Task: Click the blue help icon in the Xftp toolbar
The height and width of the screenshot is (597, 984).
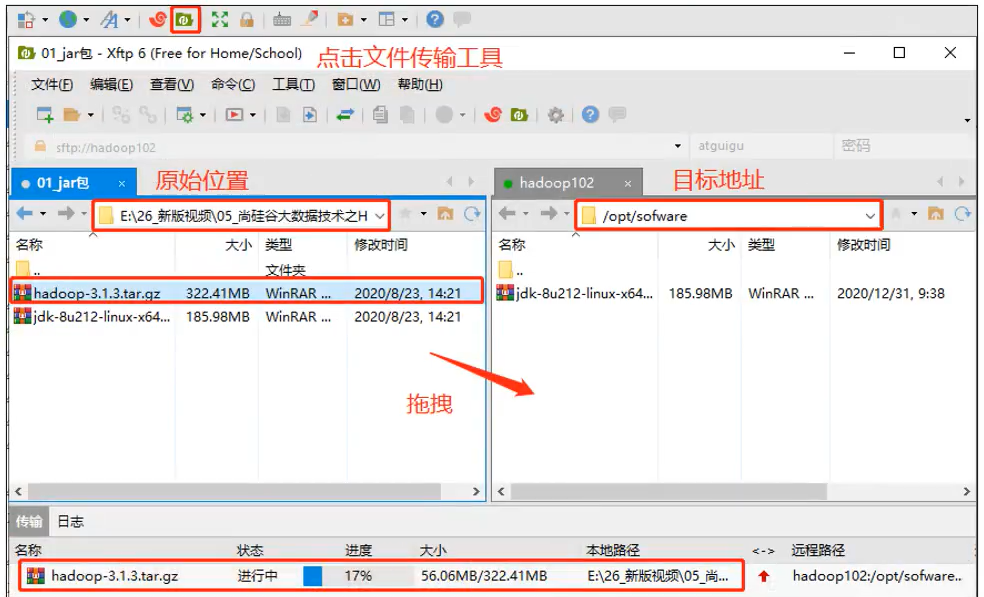Action: pyautogui.click(x=590, y=114)
